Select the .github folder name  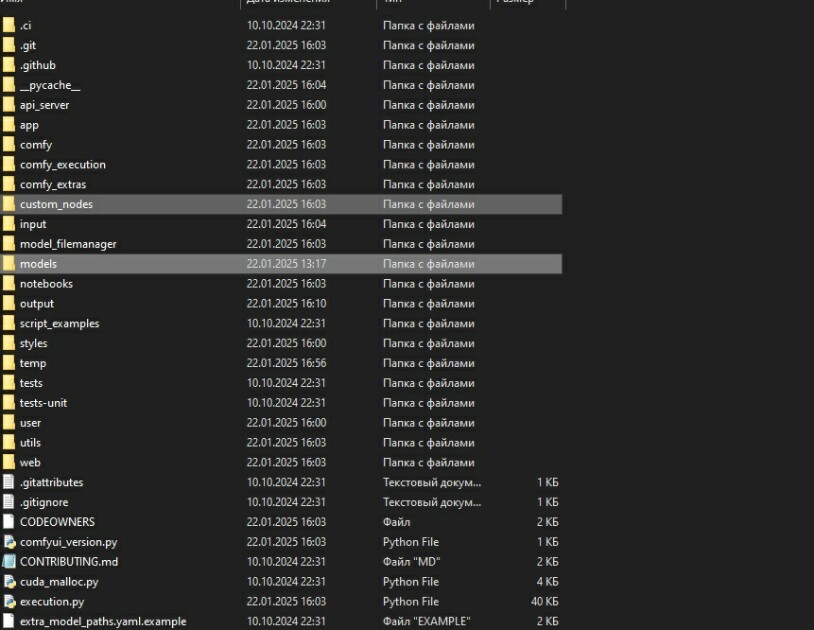(x=38, y=65)
